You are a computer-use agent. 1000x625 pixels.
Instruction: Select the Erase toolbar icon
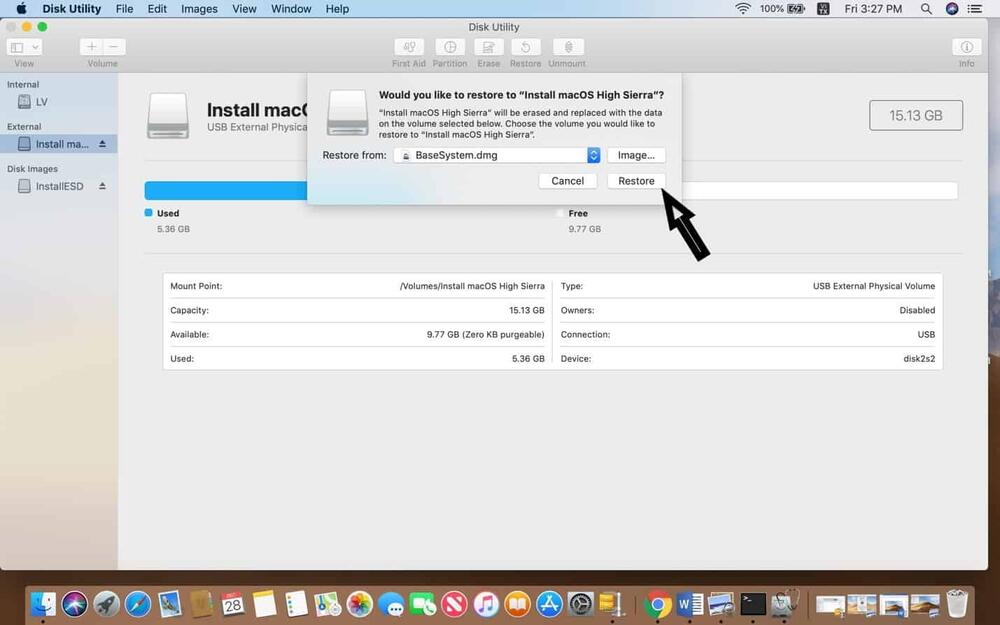(488, 47)
